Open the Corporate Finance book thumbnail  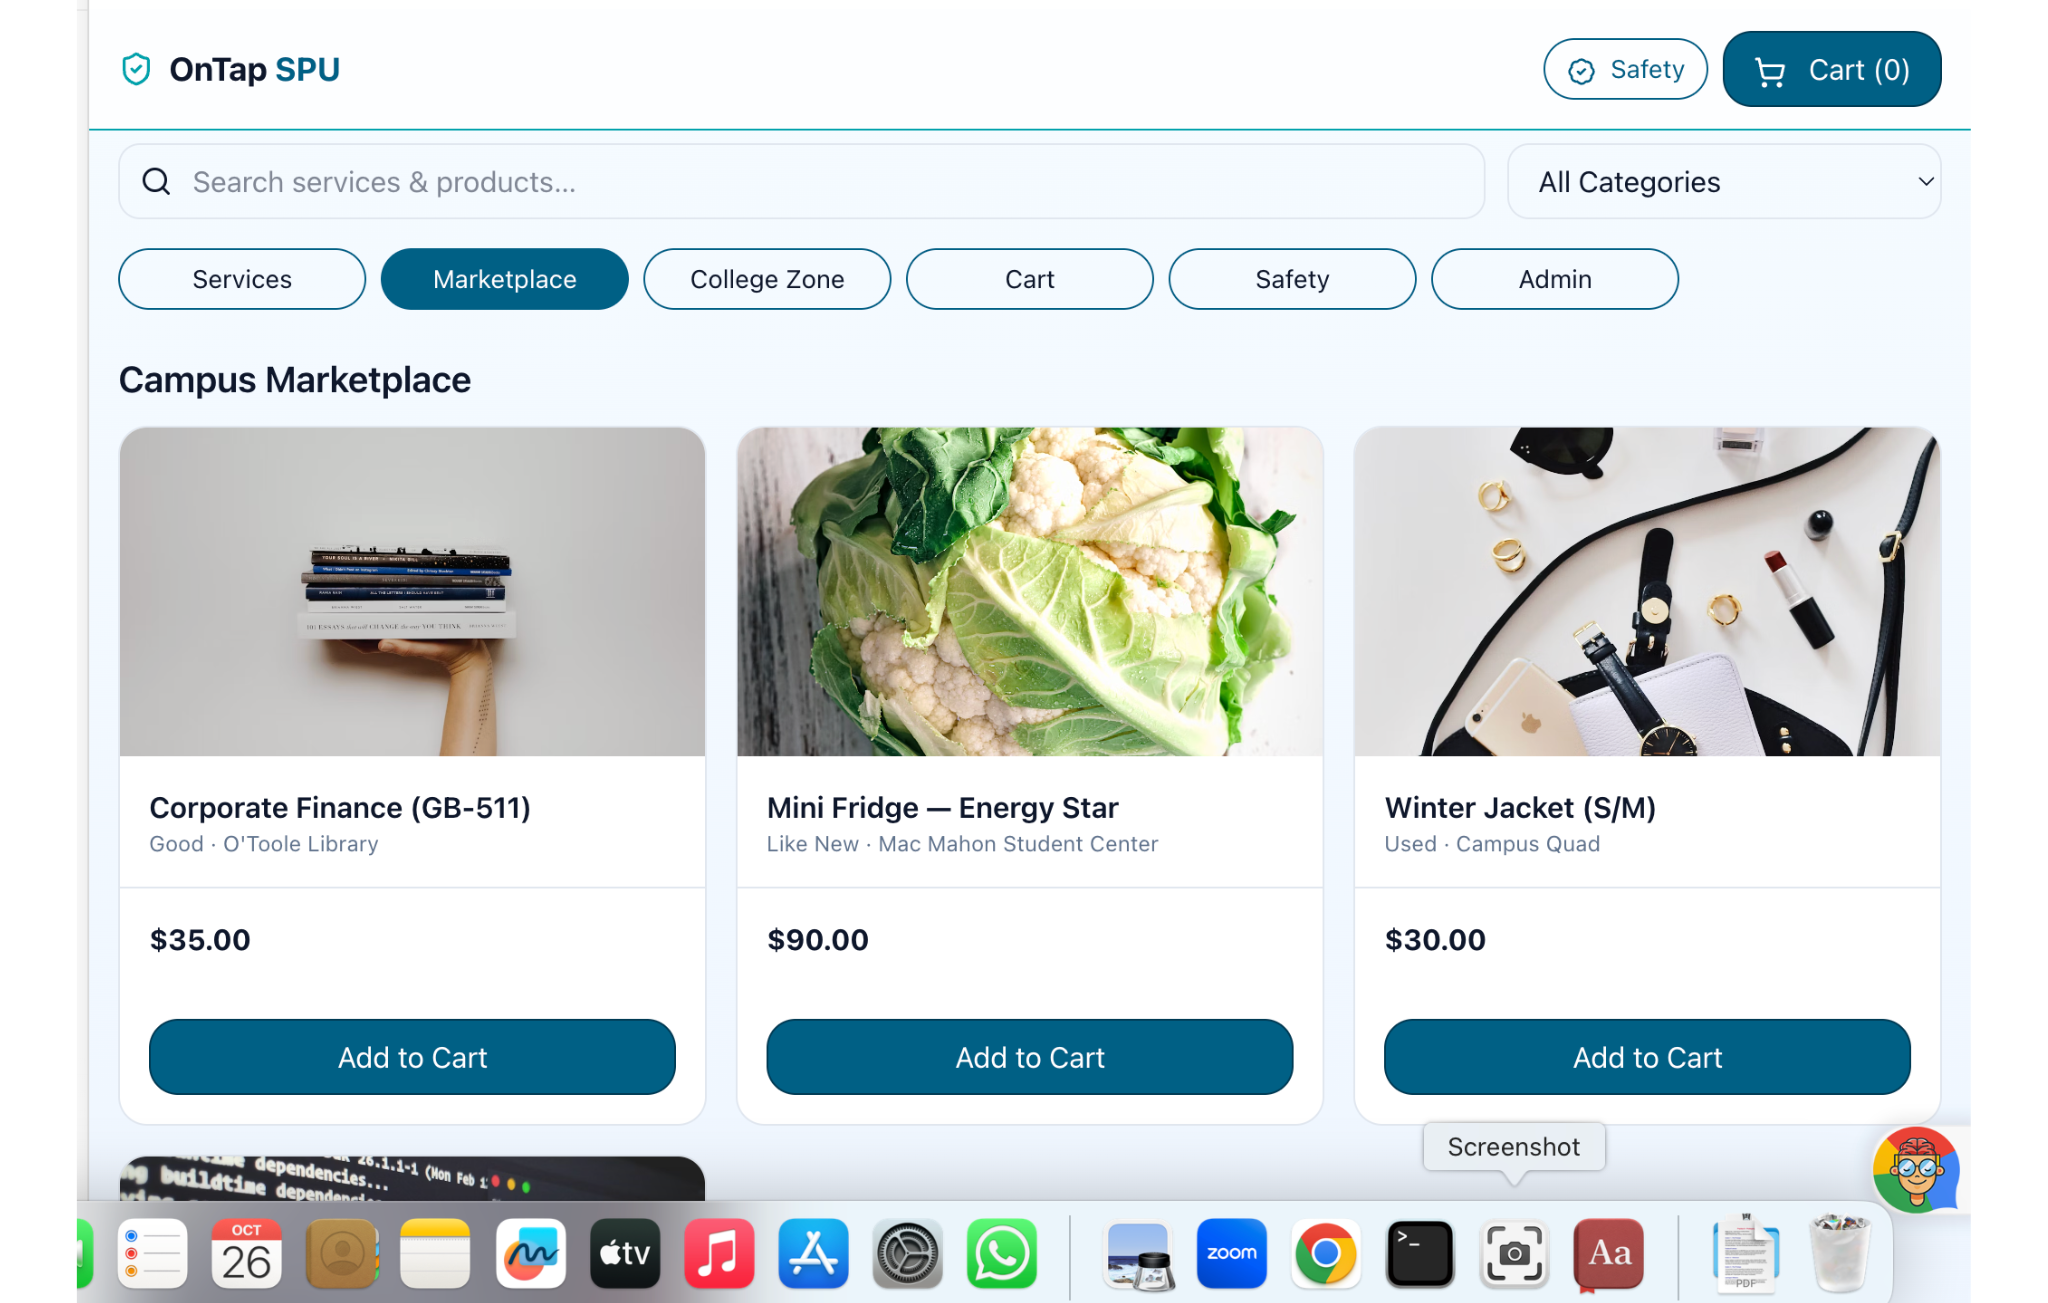coord(412,592)
